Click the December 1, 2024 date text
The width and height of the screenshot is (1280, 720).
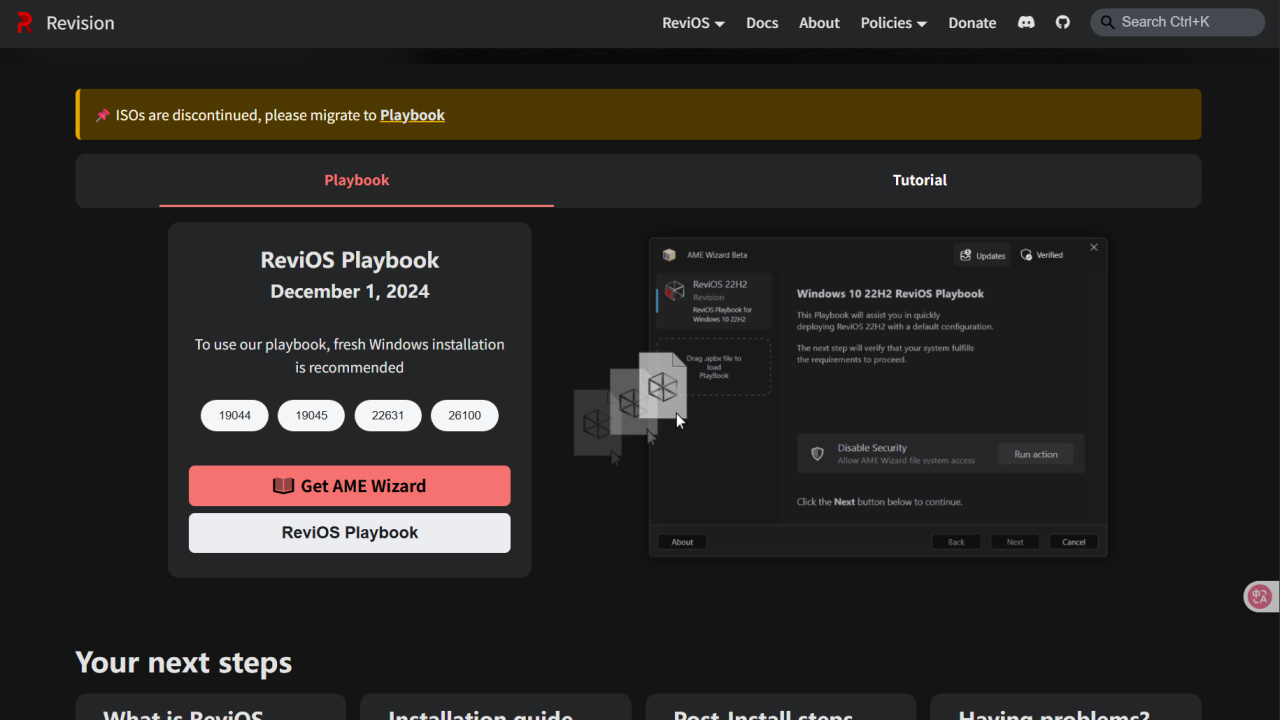[x=350, y=292]
